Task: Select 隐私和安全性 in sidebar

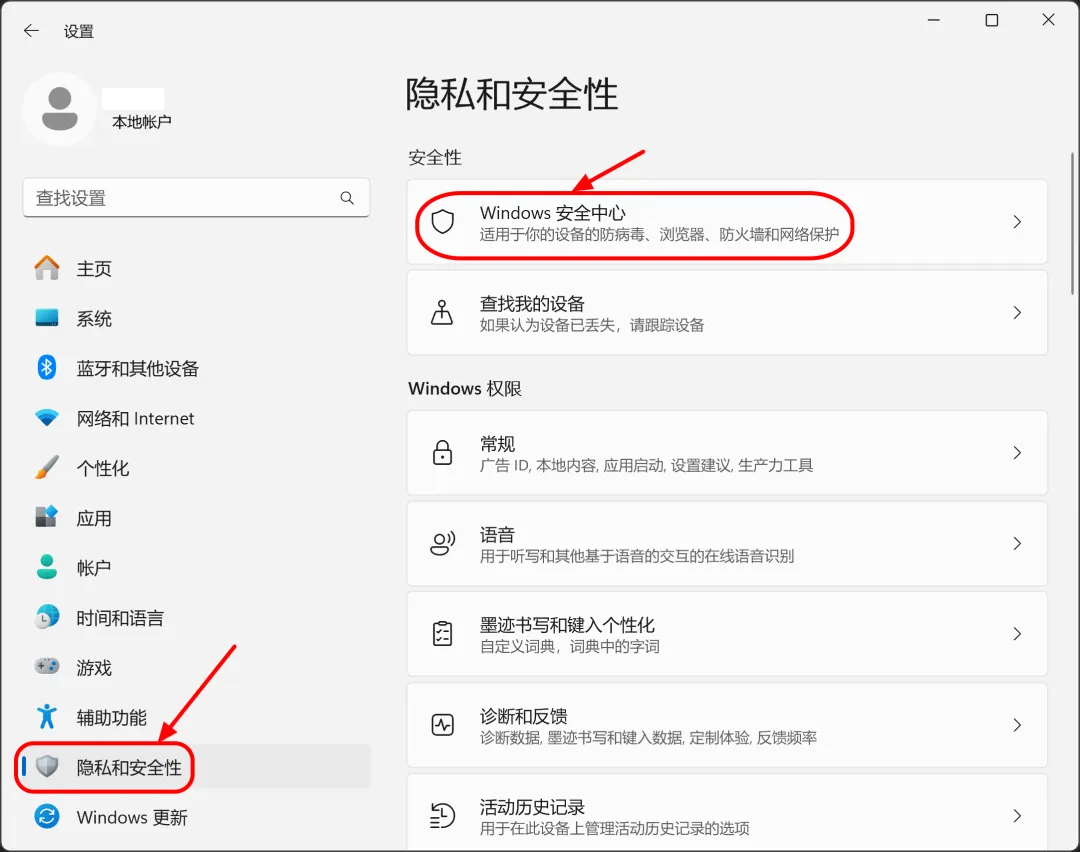Action: pyautogui.click(x=196, y=767)
